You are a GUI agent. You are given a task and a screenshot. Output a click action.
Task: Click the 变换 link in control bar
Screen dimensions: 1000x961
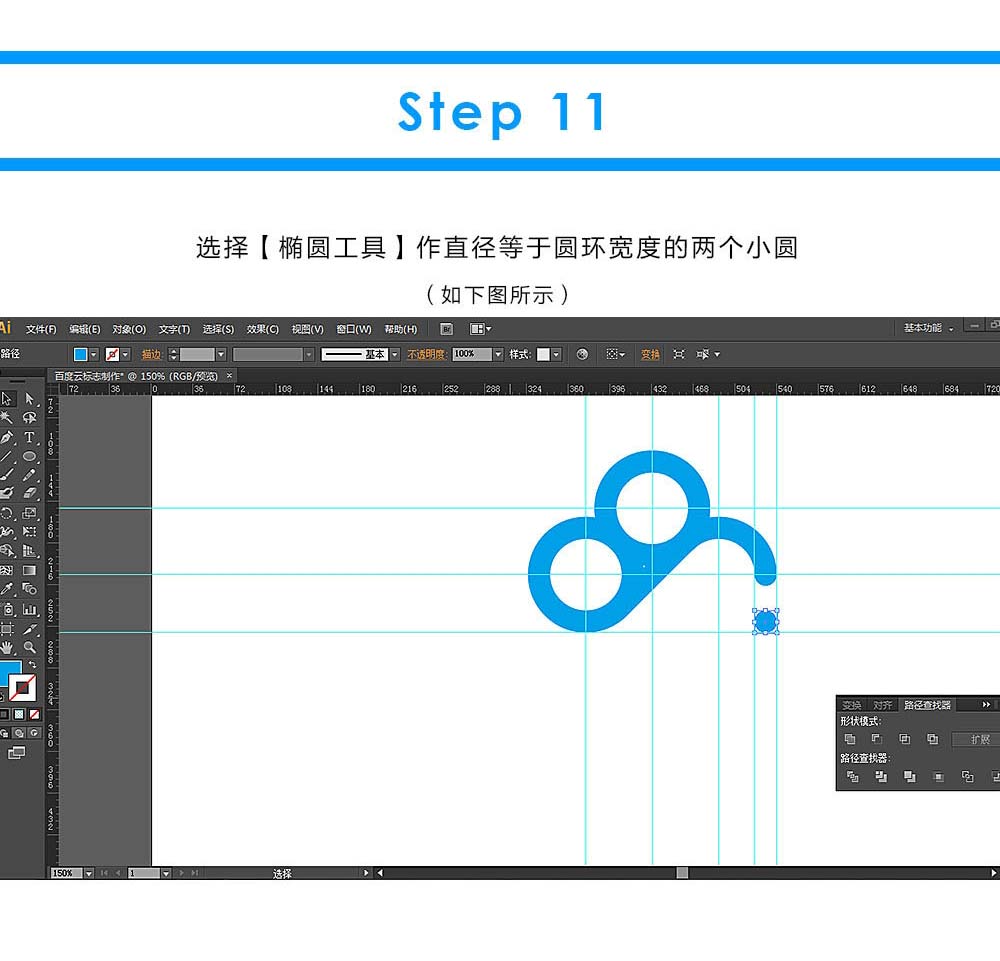(x=650, y=354)
